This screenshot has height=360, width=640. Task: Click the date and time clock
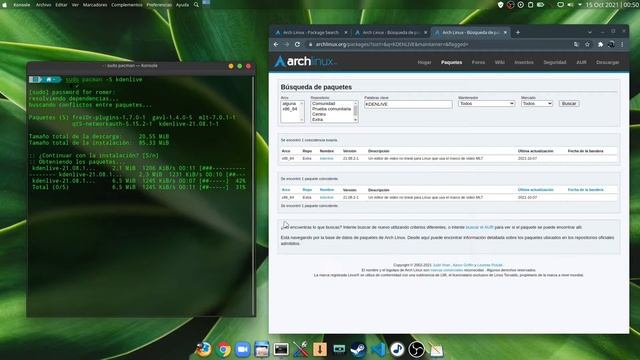point(612,5)
